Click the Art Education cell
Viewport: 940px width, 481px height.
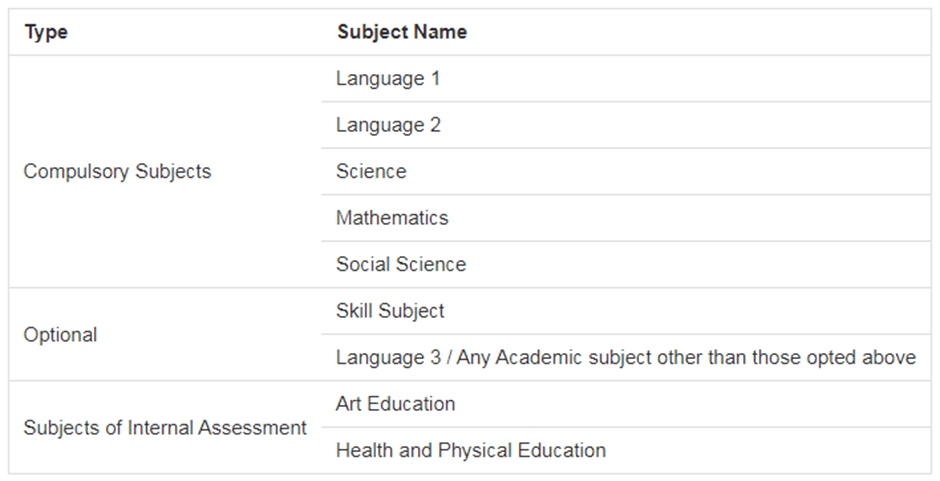point(626,404)
